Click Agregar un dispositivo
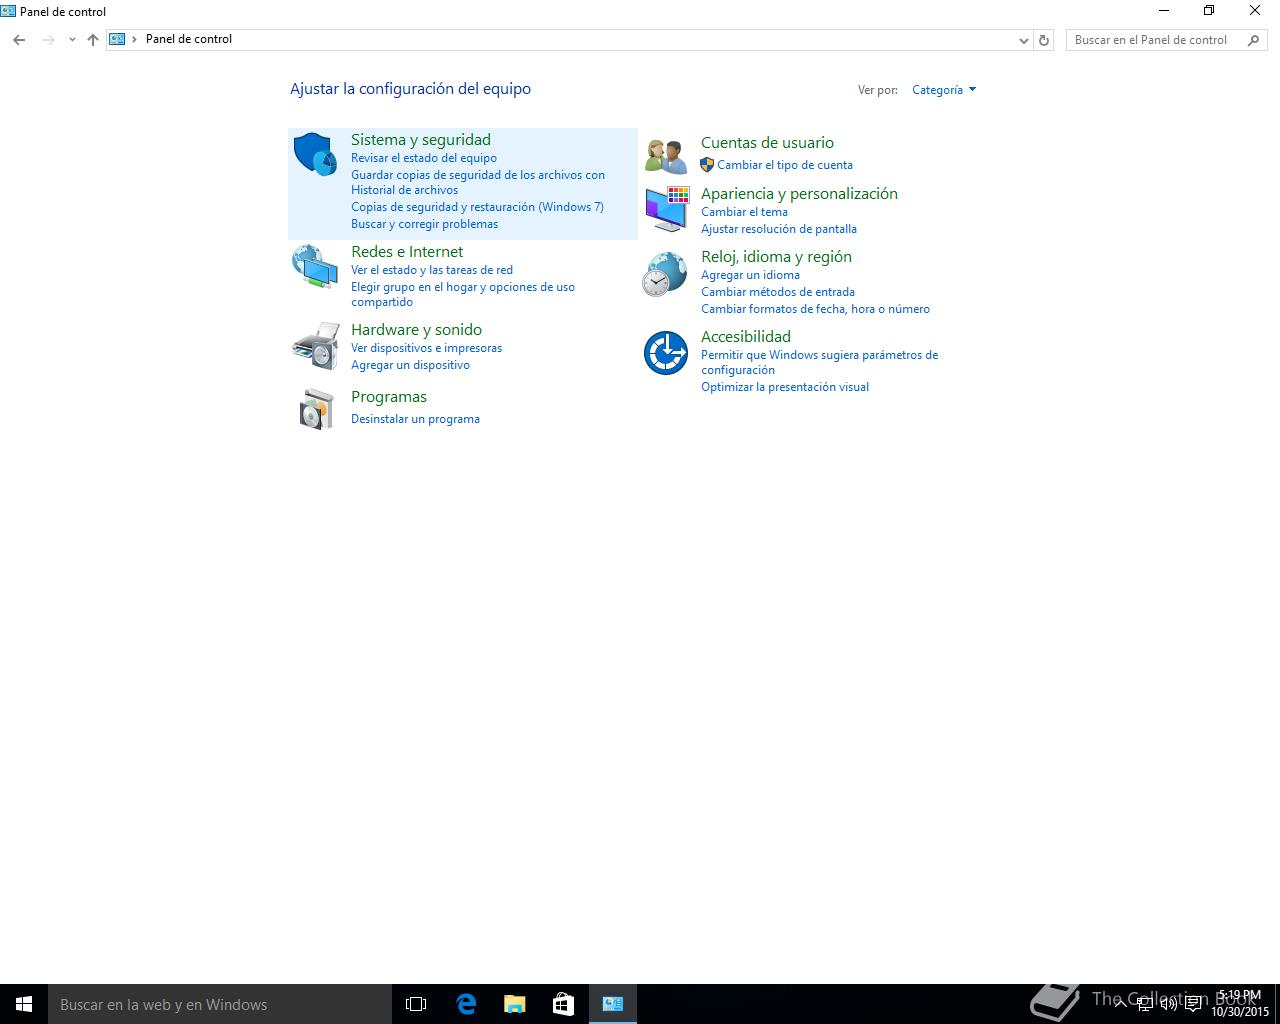 point(410,365)
